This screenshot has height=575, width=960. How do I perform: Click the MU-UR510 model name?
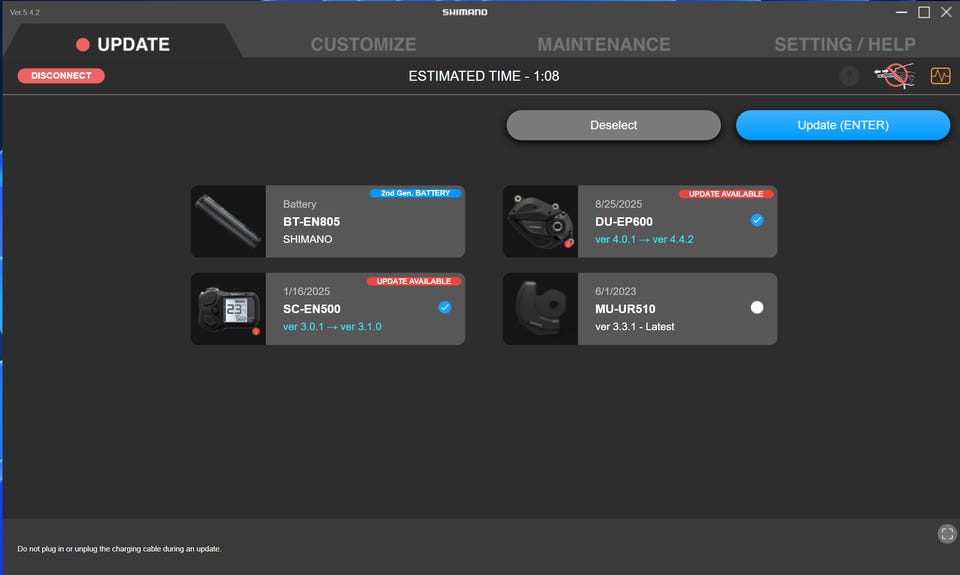pos(625,309)
